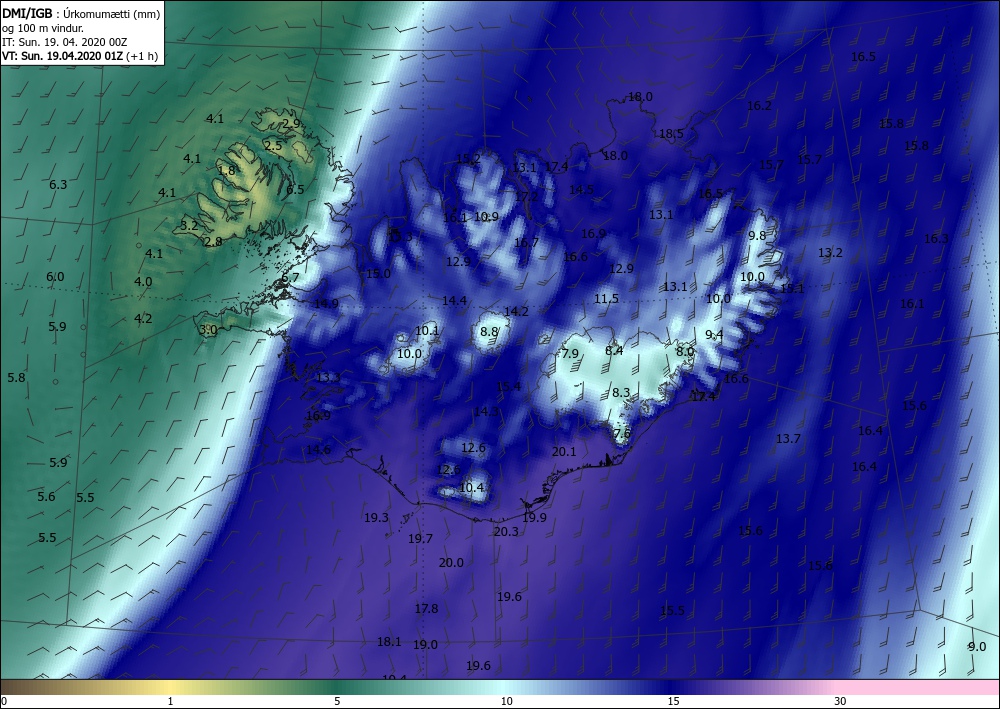Click the 19.9 value on the map

click(x=534, y=518)
